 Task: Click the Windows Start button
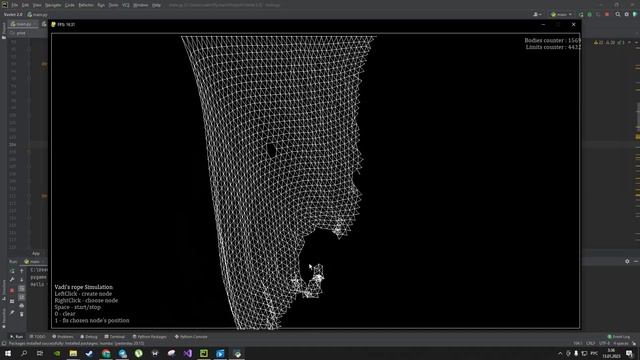pos(8,353)
